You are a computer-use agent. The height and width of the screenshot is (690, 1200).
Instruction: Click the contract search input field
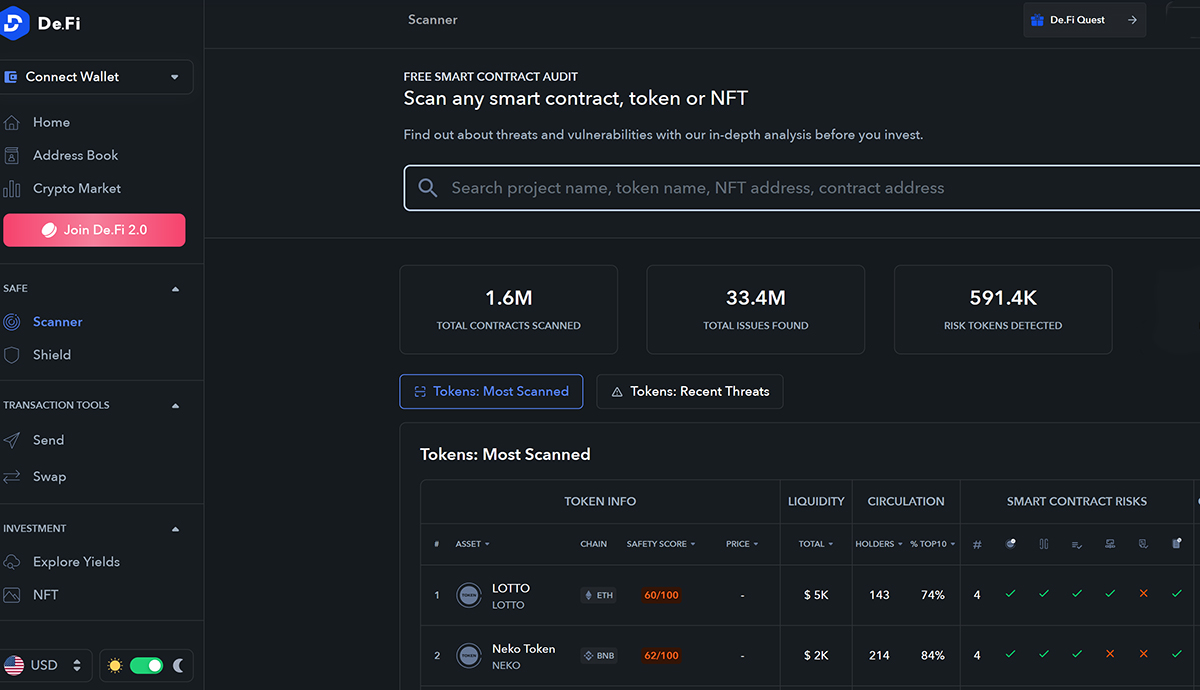pyautogui.click(x=800, y=188)
